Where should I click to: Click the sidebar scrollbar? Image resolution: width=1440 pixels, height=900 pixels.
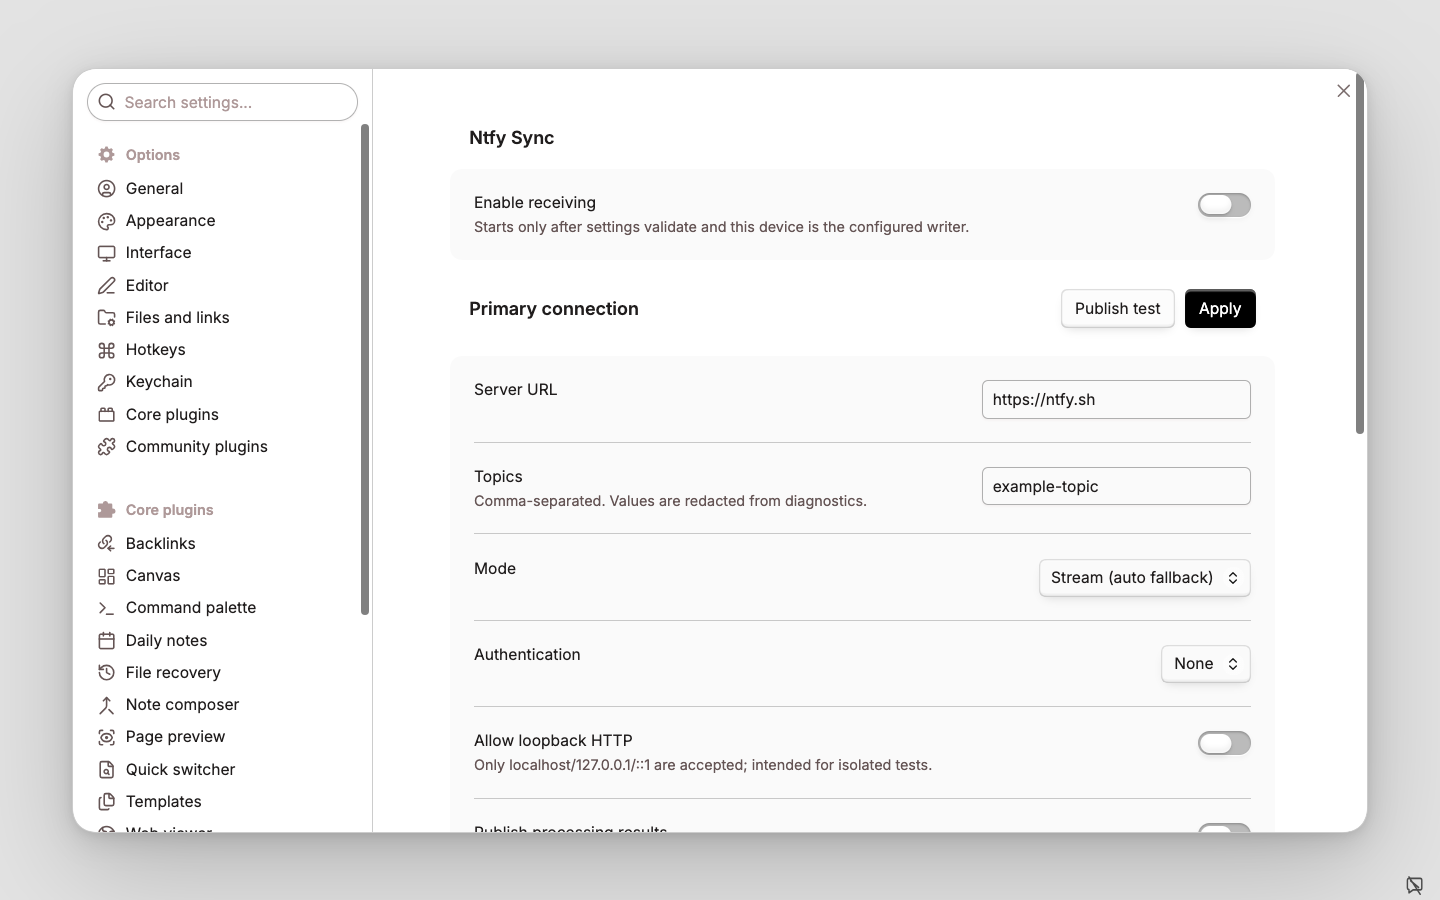coord(365,369)
